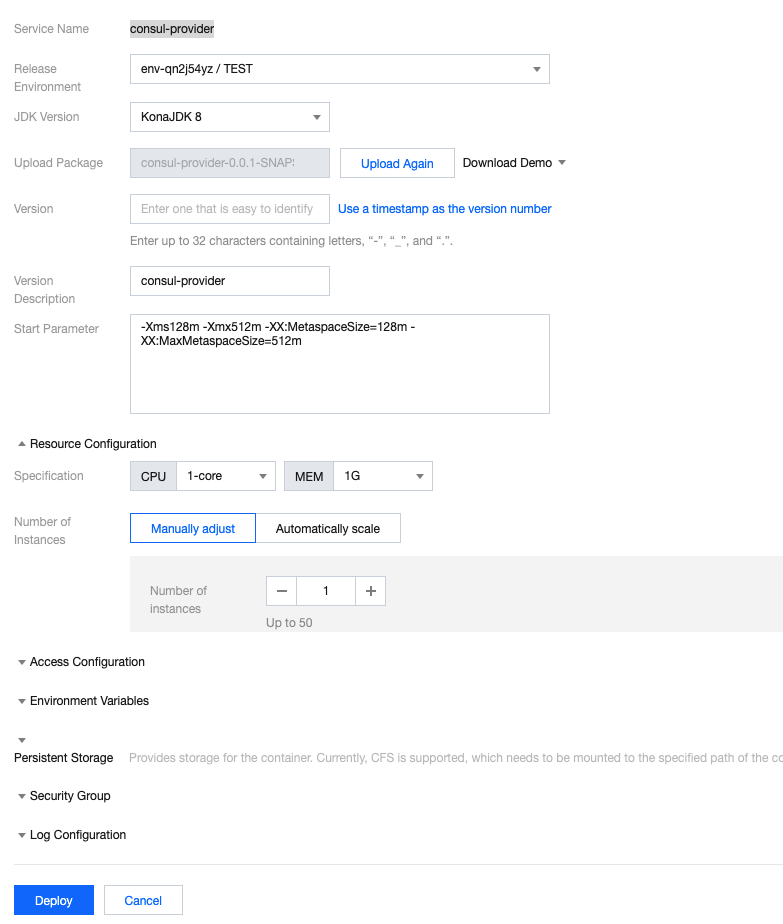Increase number of instances with plus
The width and height of the screenshot is (783, 924).
(x=370, y=591)
